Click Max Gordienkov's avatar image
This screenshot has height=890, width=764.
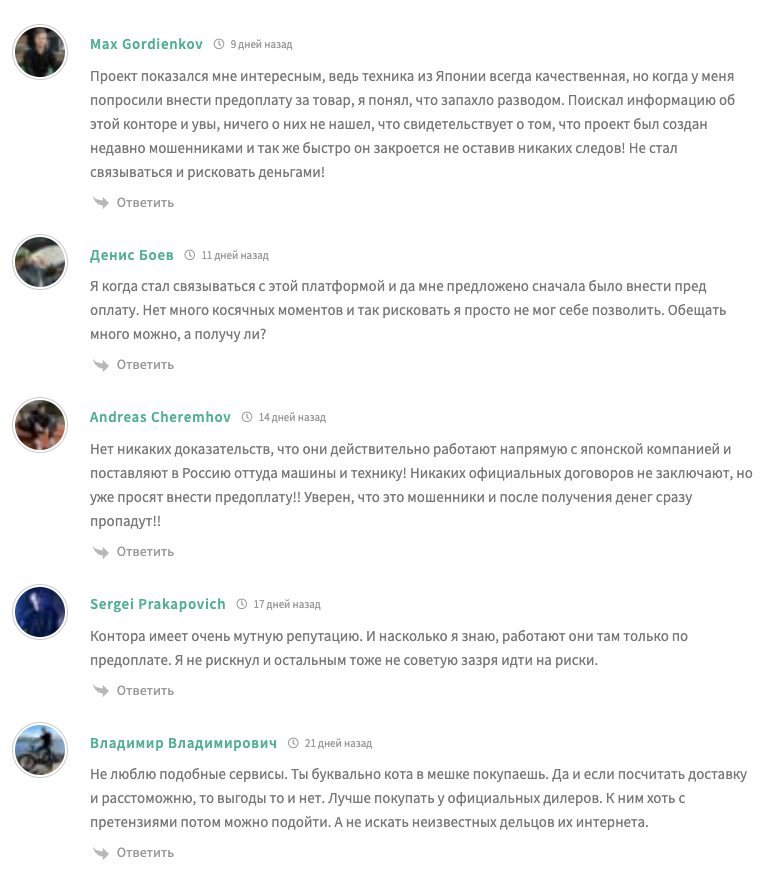pyautogui.click(x=40, y=52)
